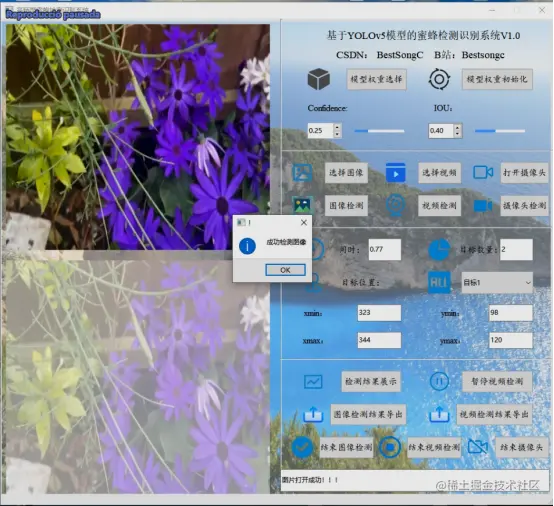Click the open camera outline icon
The height and width of the screenshot is (506, 554).
[483, 172]
